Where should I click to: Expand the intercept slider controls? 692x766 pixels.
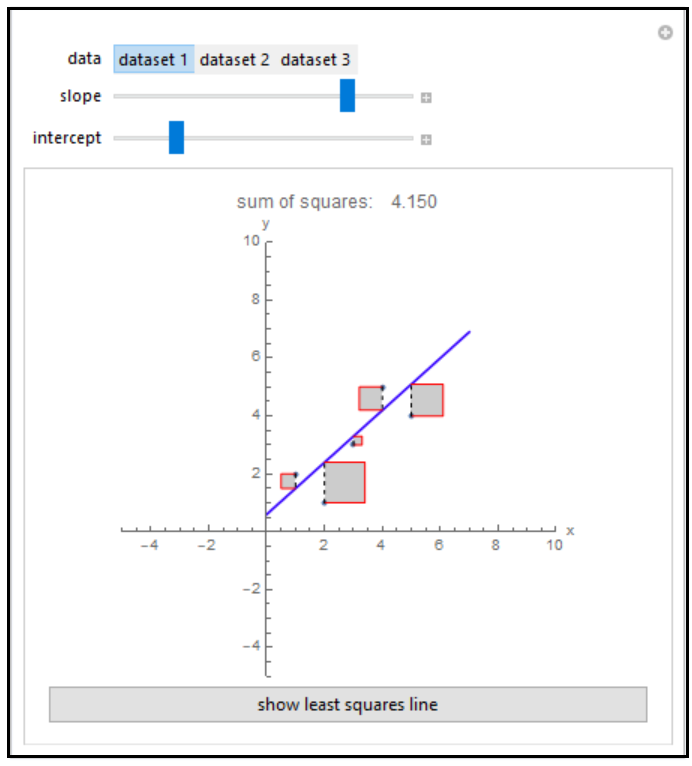pos(425,140)
